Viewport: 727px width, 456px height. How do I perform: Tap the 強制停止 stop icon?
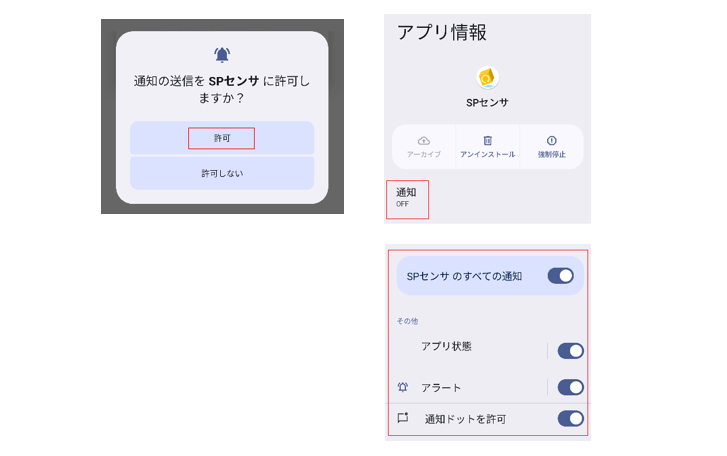point(551,140)
